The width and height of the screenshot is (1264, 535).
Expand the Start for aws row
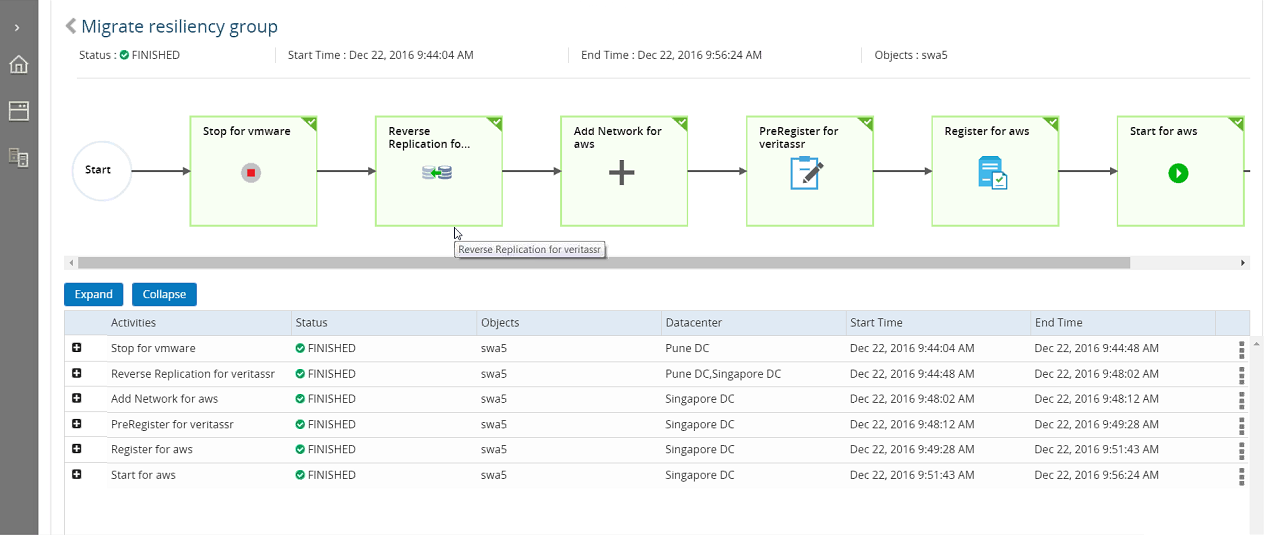pyautogui.click(x=77, y=474)
